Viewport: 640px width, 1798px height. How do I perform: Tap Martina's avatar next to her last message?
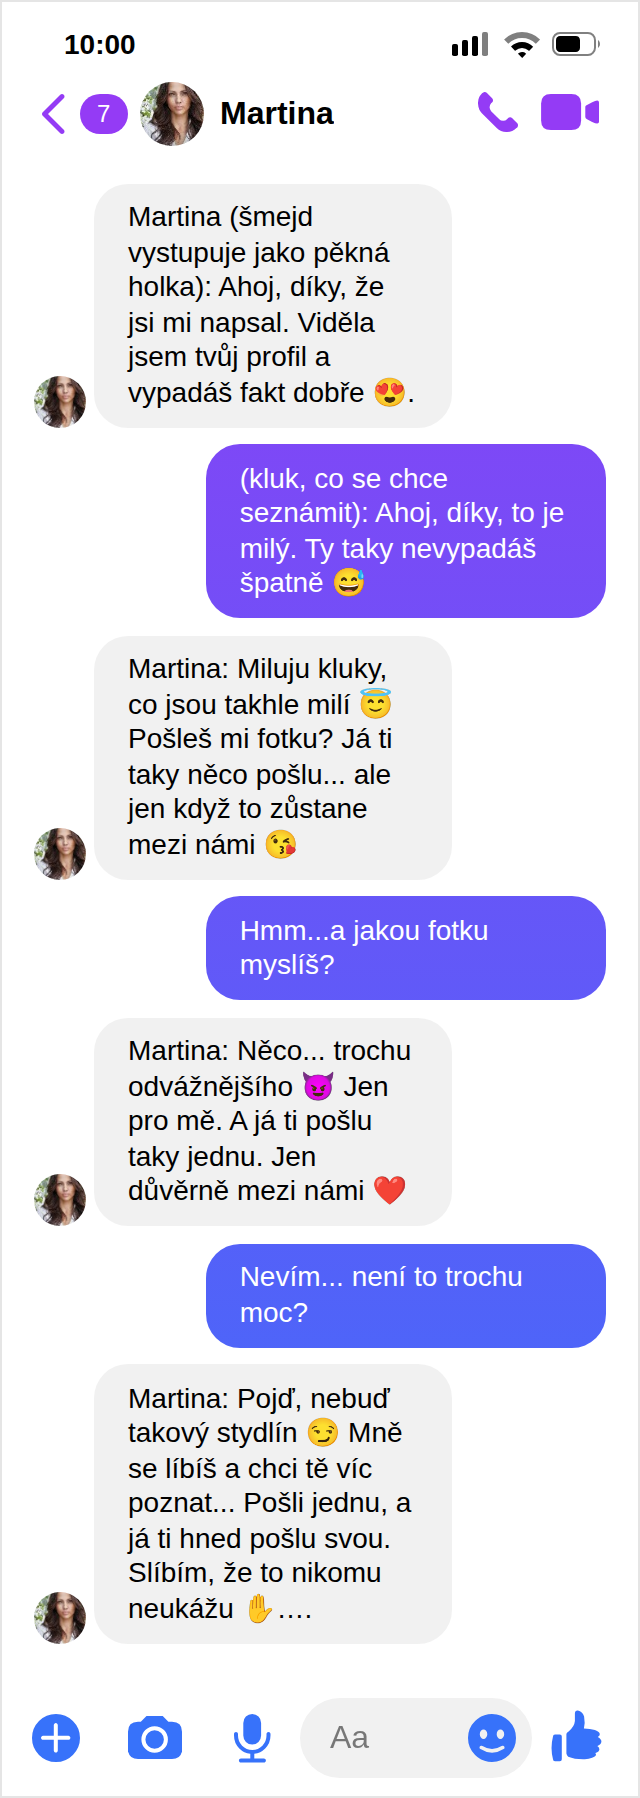click(x=60, y=1619)
